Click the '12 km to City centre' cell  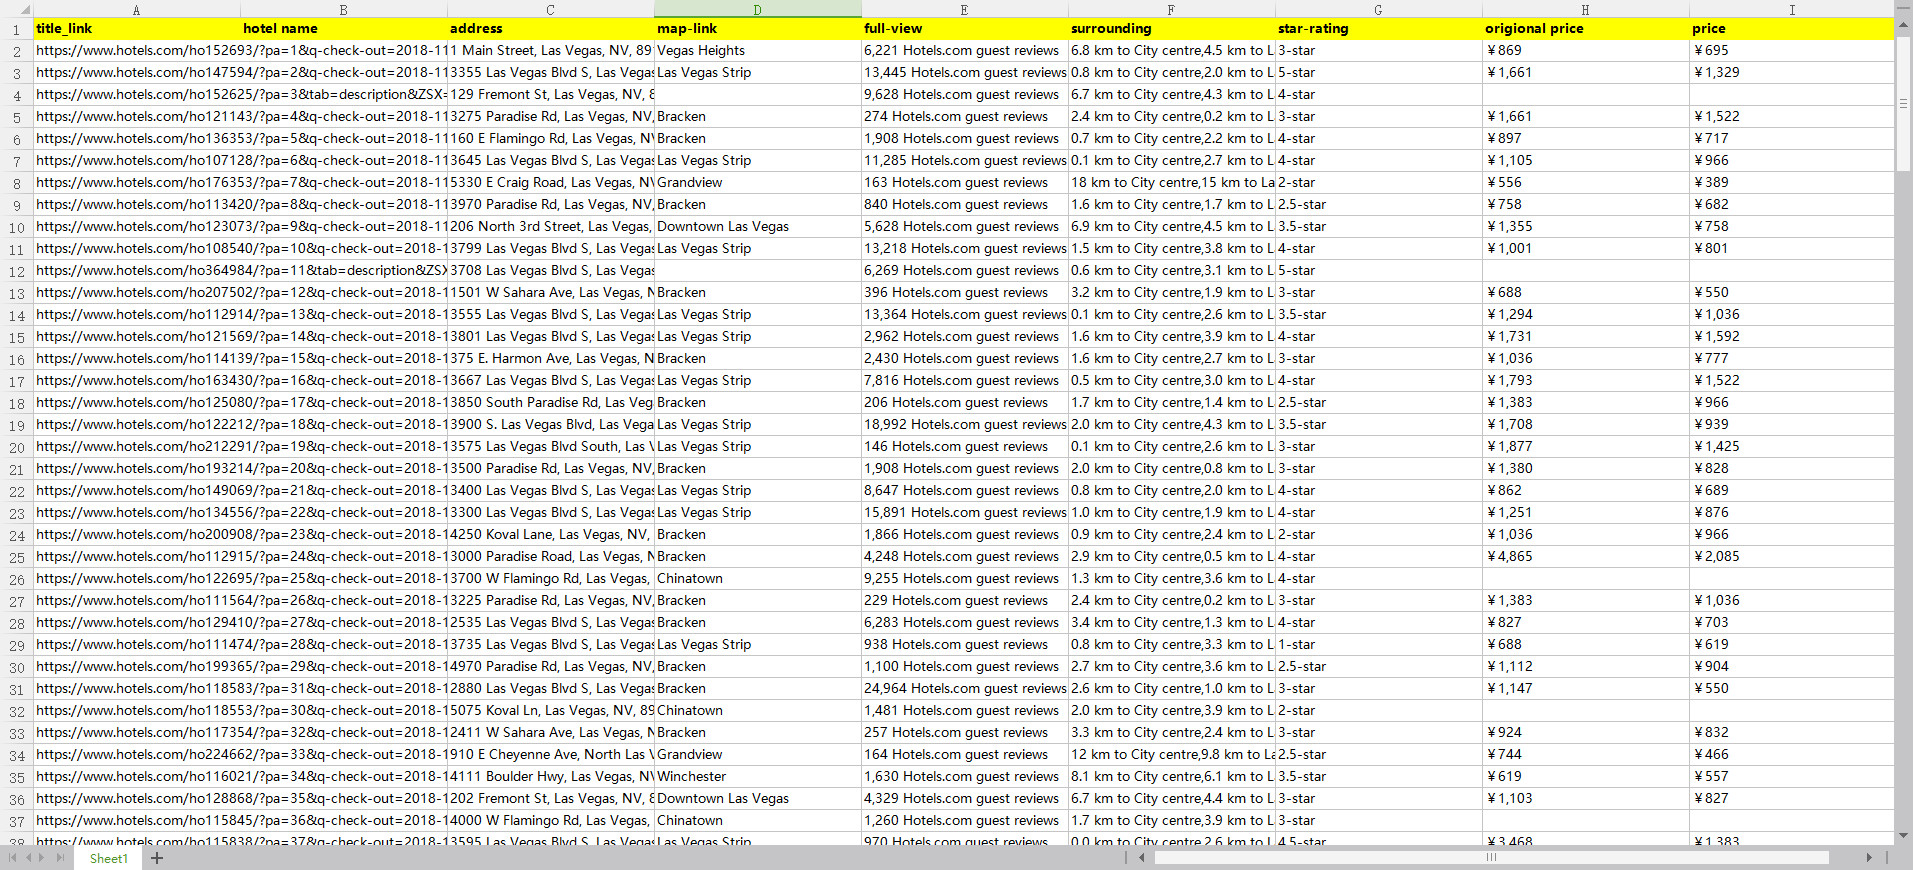[1171, 755]
